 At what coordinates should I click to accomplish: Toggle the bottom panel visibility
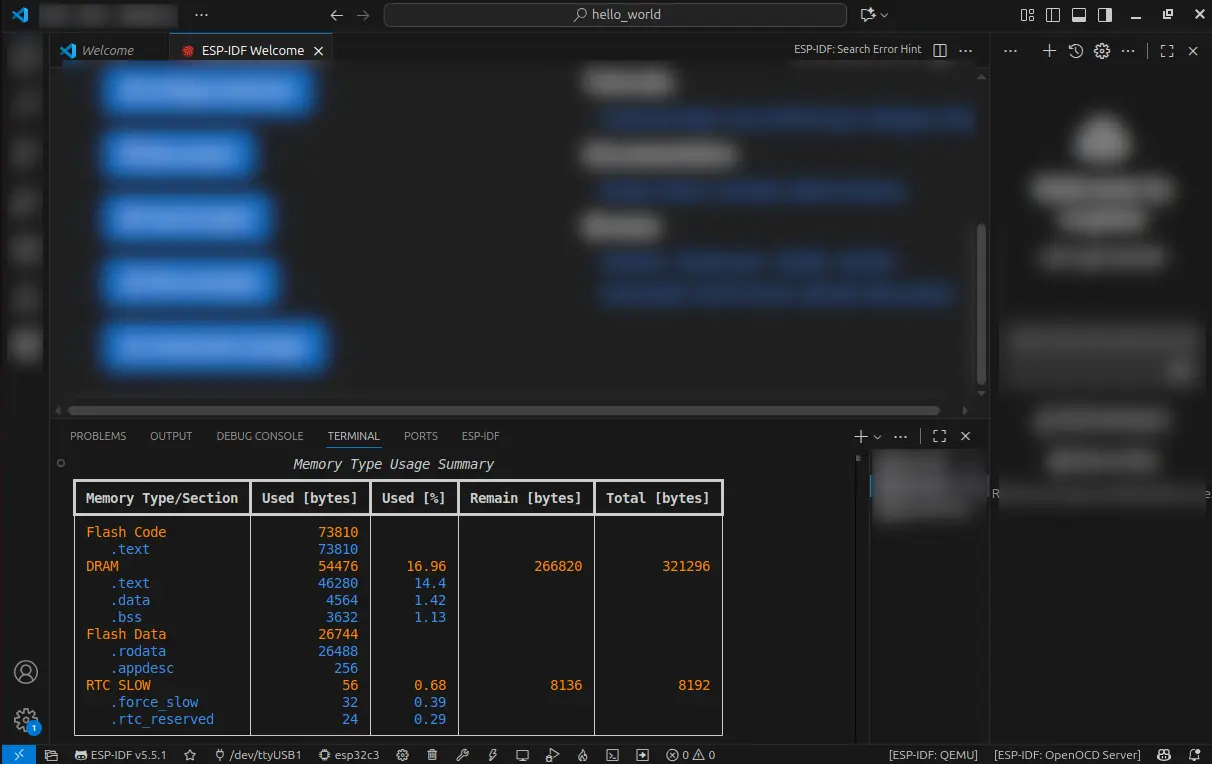(x=1079, y=15)
